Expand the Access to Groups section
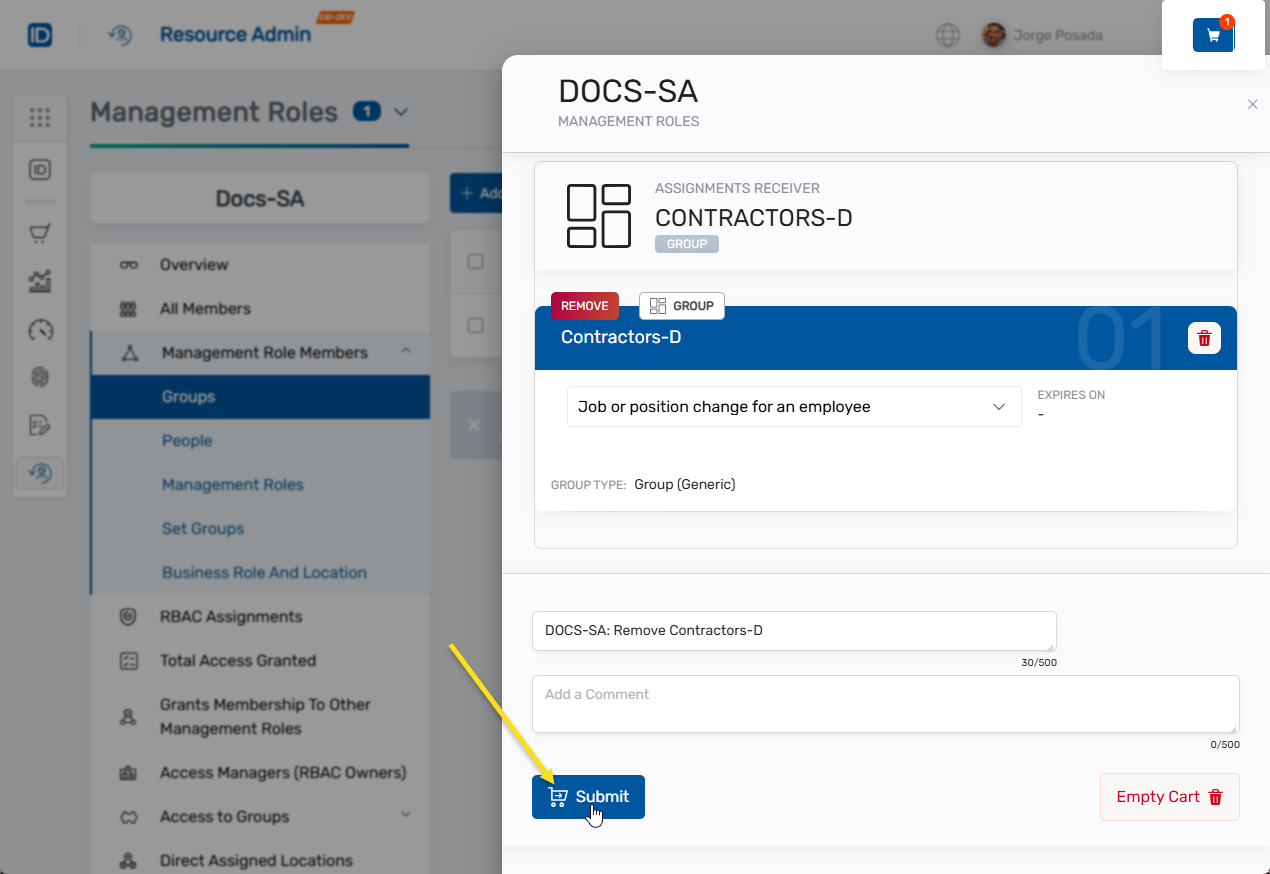 coord(406,815)
